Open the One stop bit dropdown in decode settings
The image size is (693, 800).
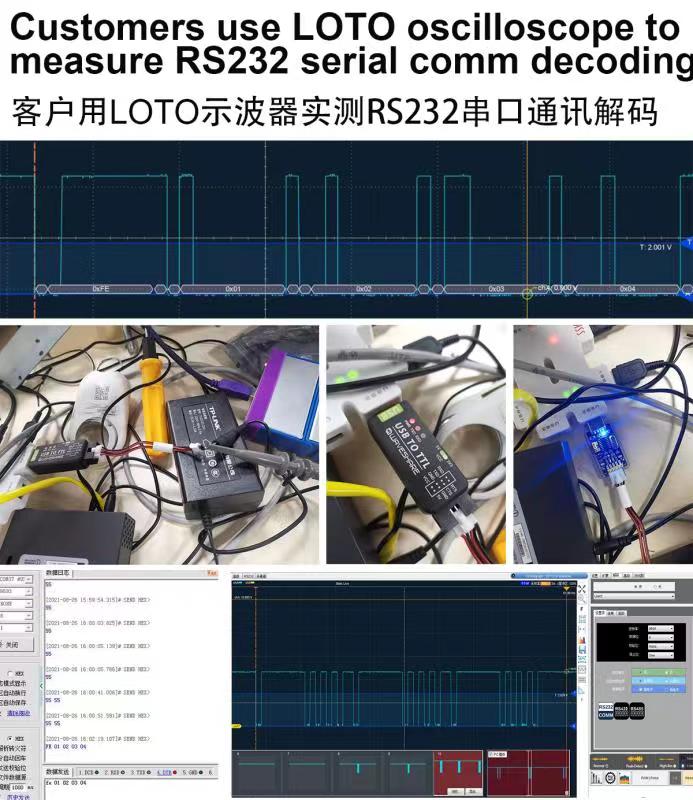pos(661,655)
